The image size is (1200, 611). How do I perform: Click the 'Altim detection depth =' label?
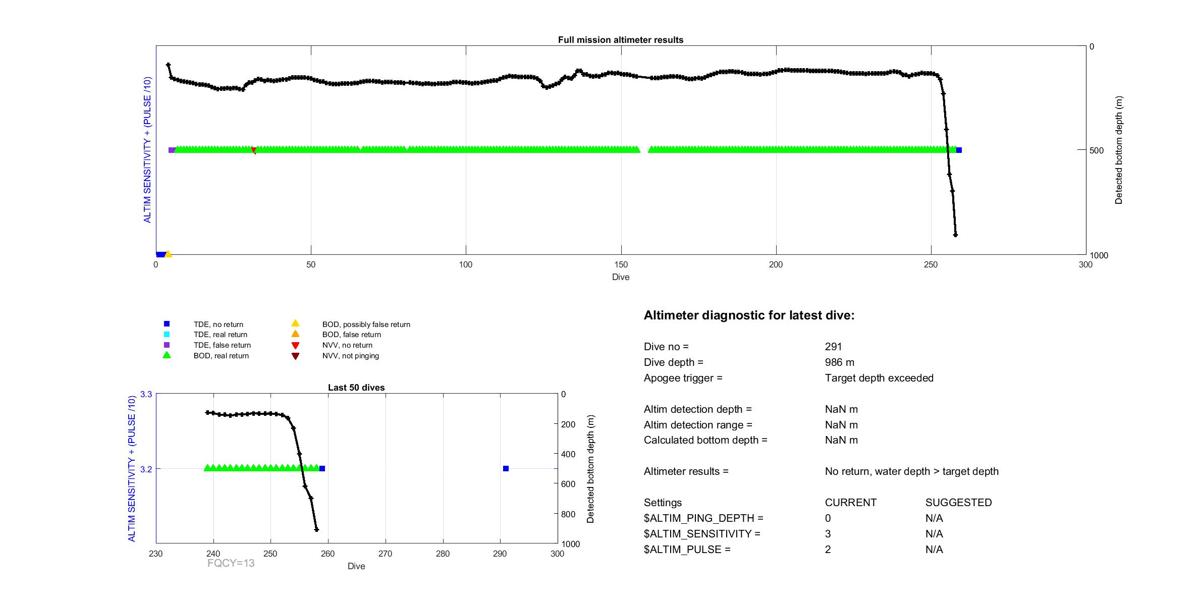click(x=697, y=409)
